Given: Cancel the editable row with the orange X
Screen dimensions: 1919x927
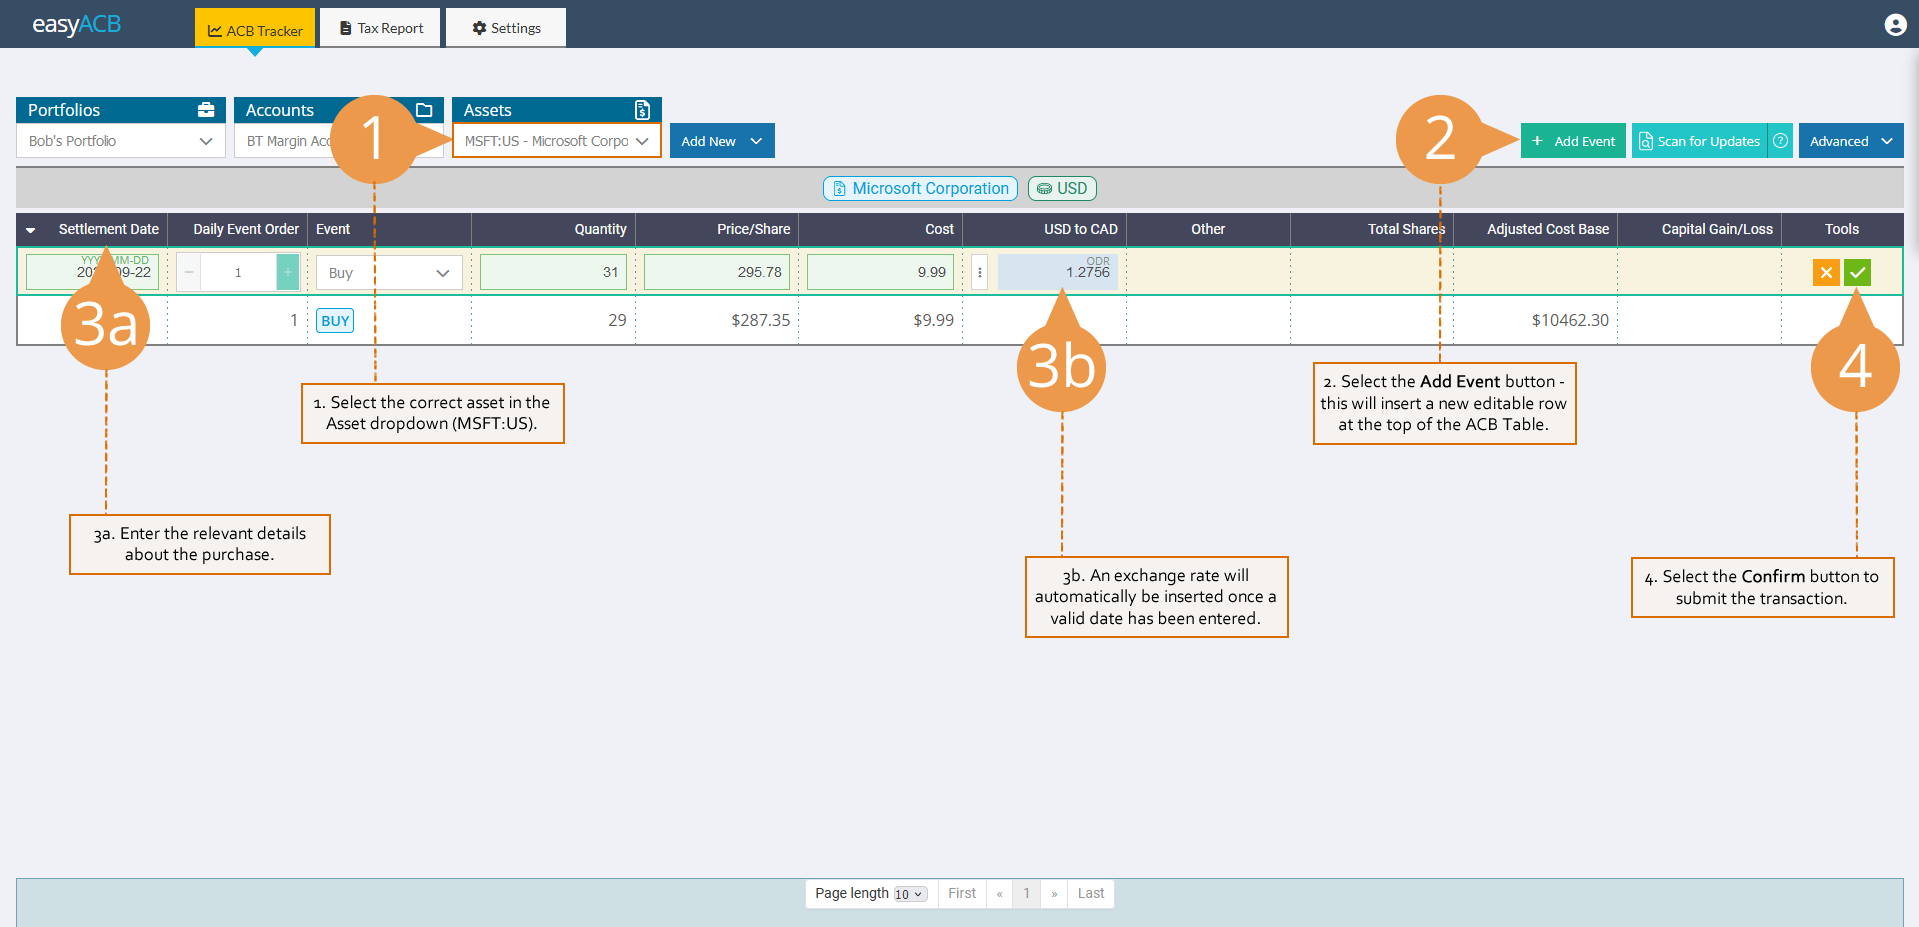Looking at the screenshot, I should tap(1825, 271).
